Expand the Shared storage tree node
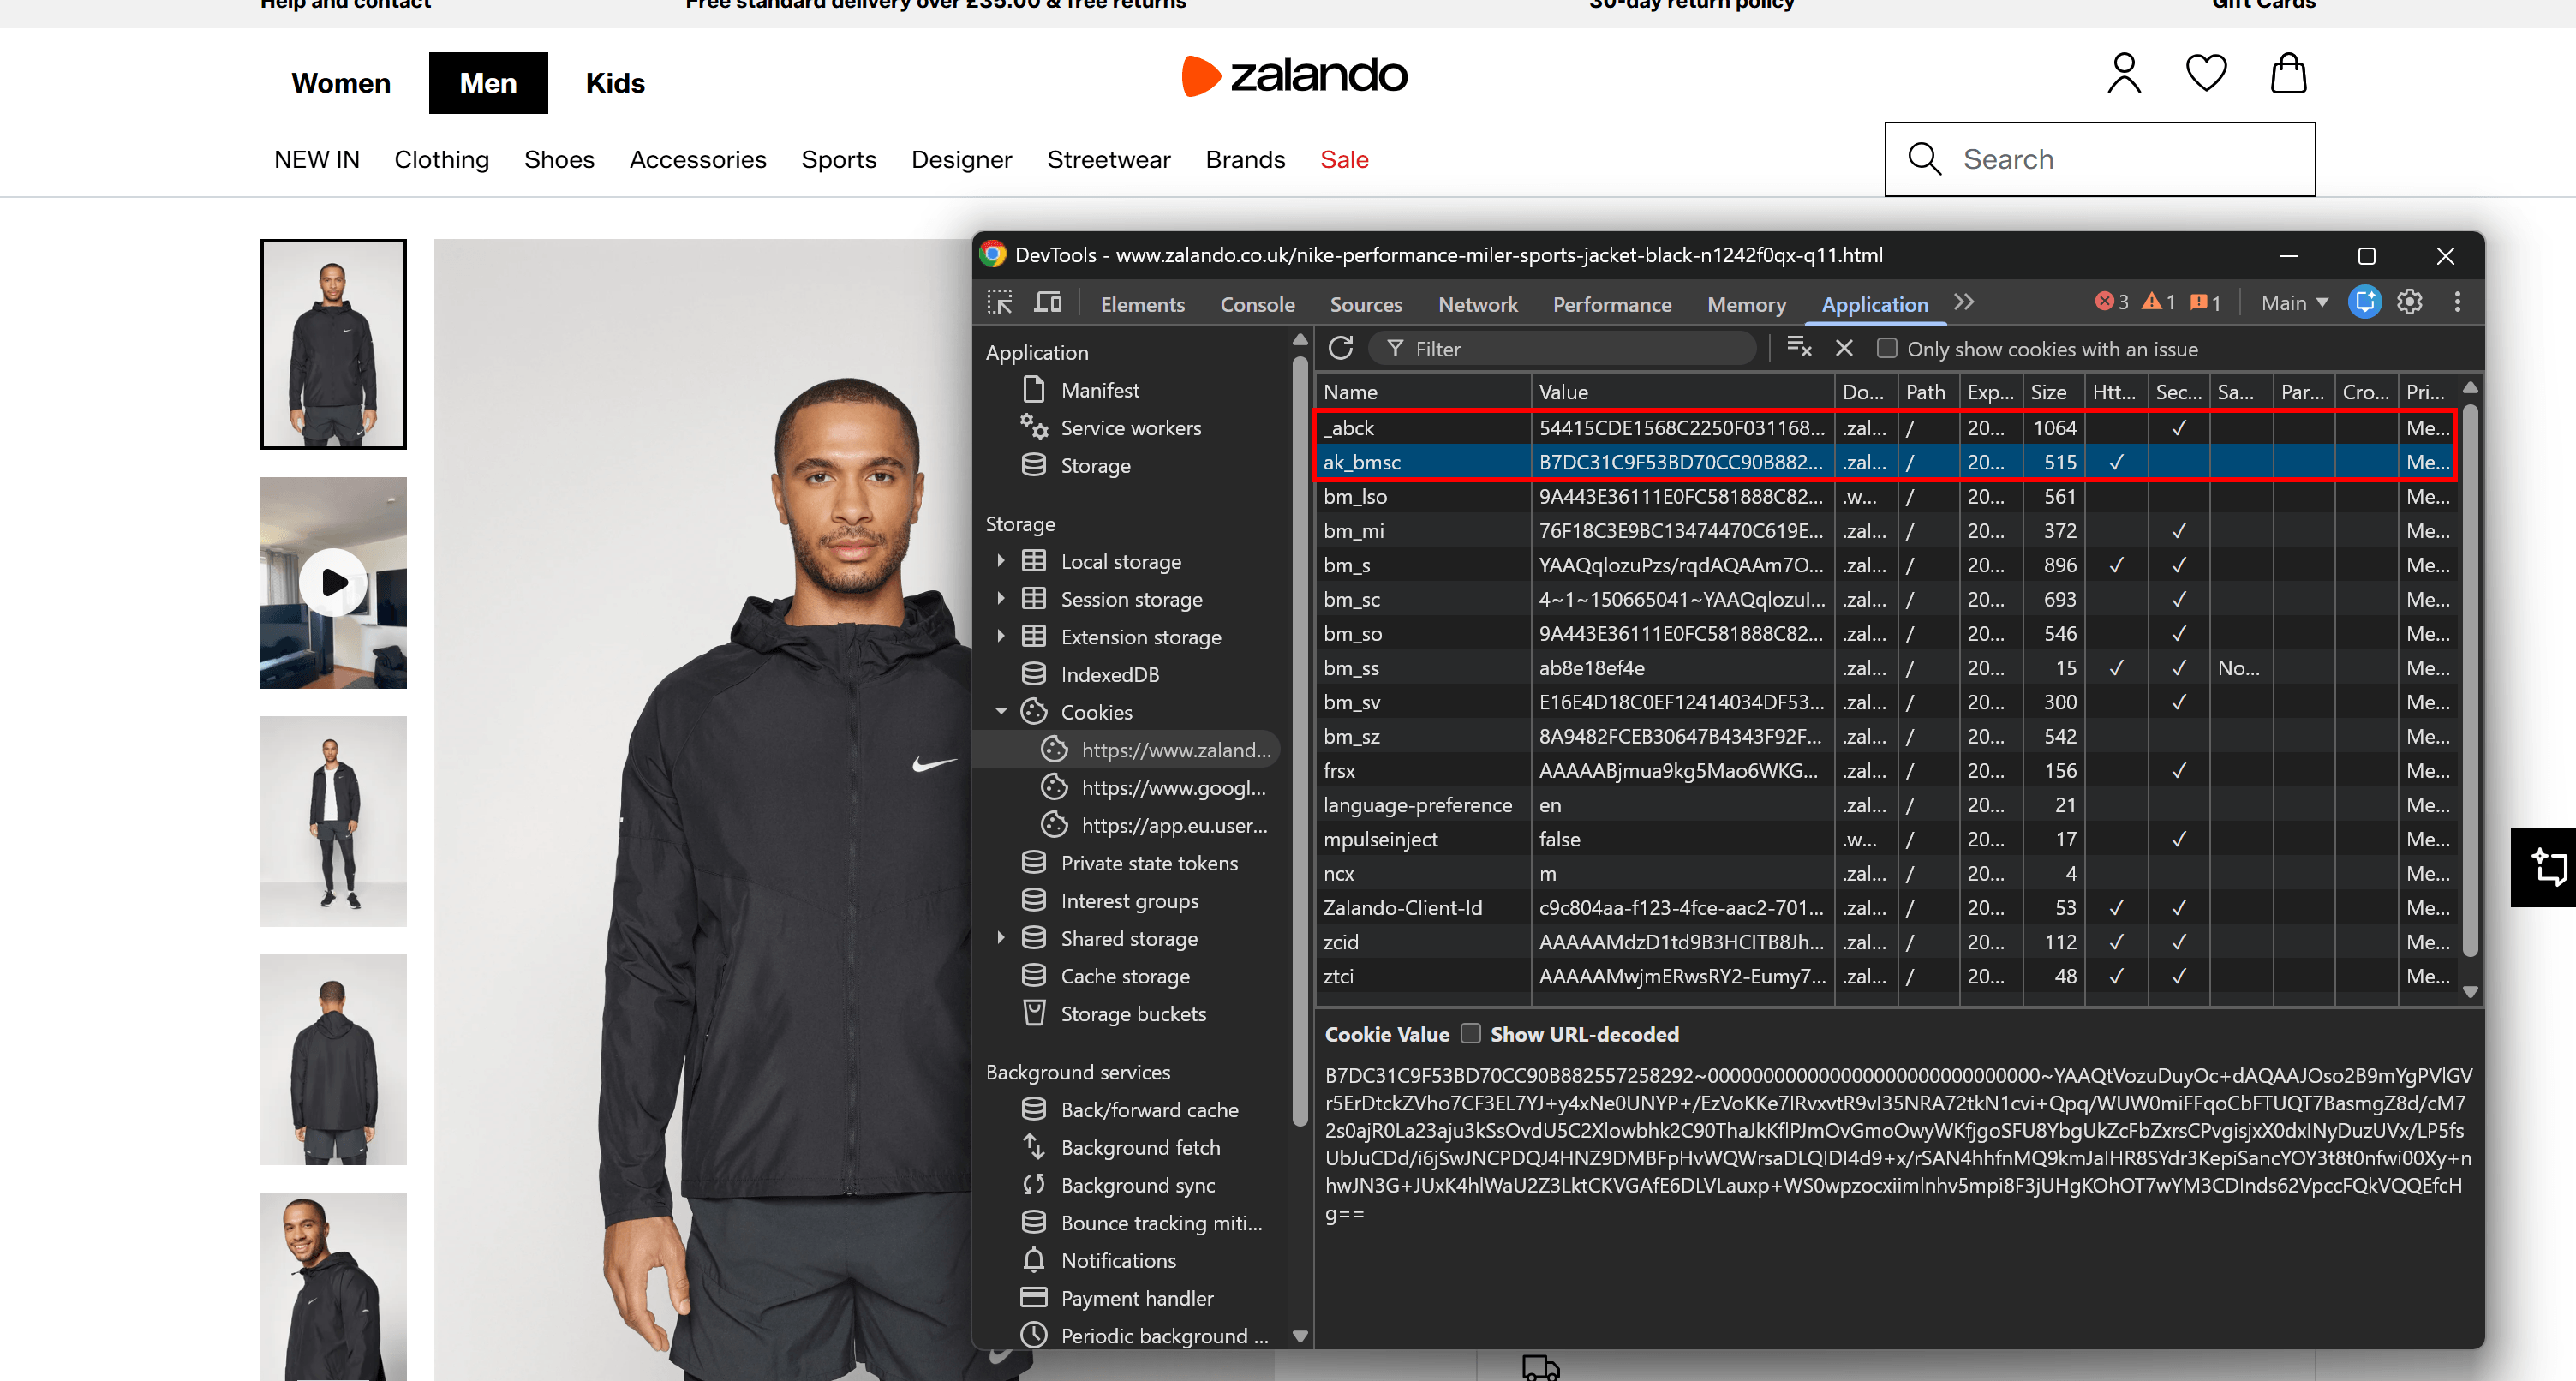 [x=1000, y=938]
